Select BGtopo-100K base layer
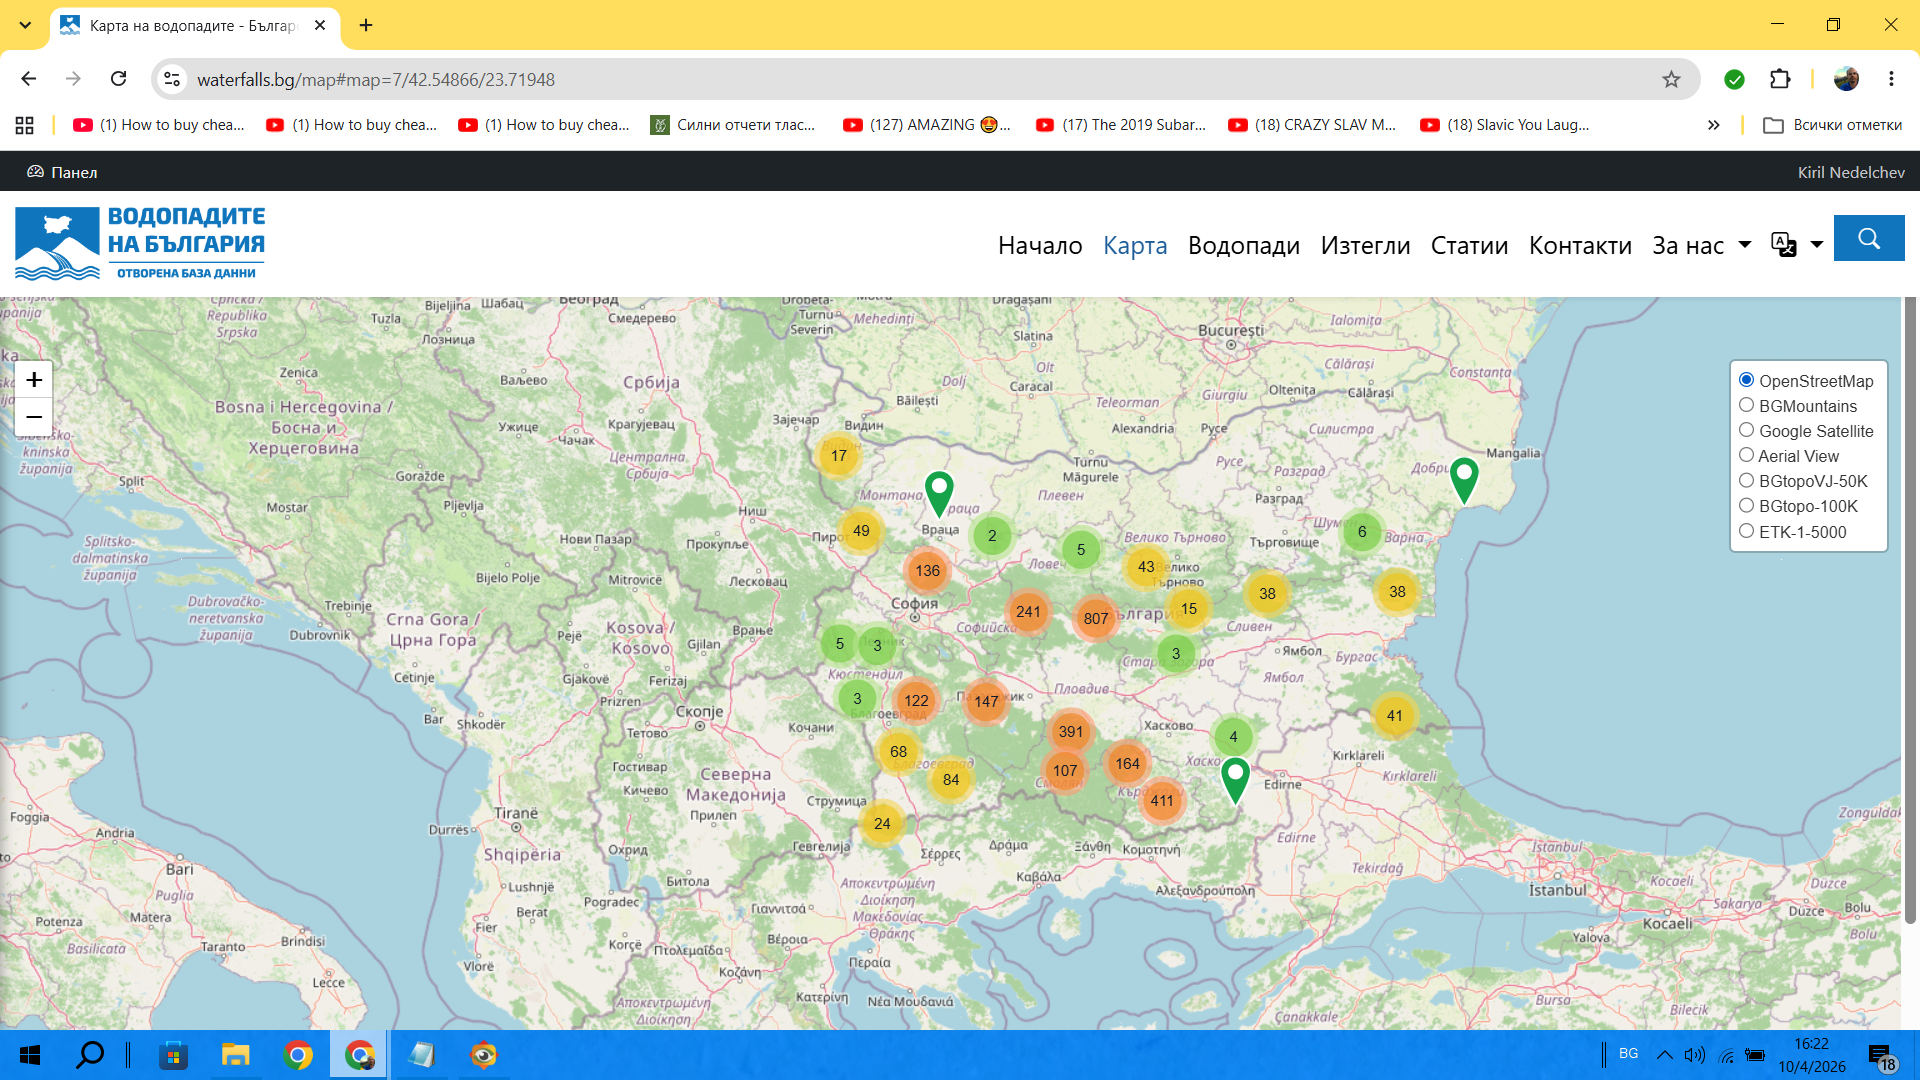This screenshot has width=1920, height=1080. click(x=1746, y=506)
